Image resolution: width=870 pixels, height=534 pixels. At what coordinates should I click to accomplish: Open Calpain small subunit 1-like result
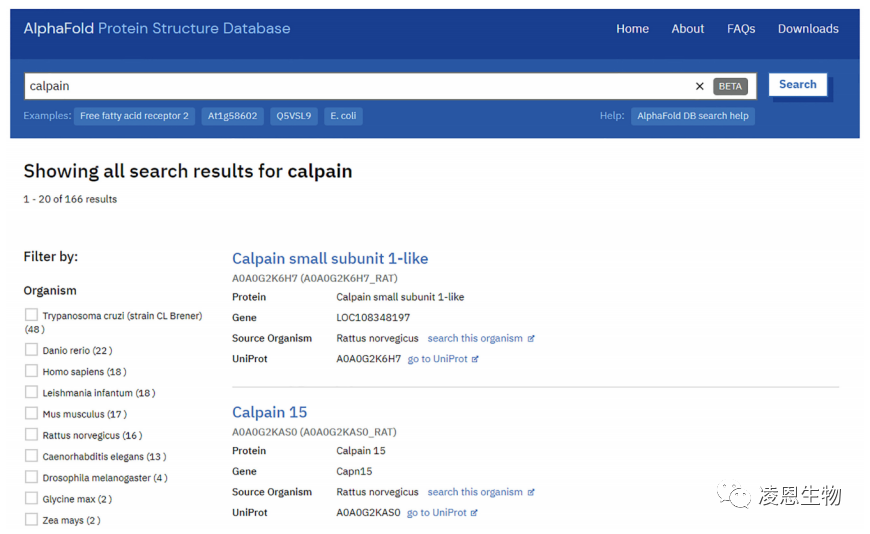[x=330, y=259]
